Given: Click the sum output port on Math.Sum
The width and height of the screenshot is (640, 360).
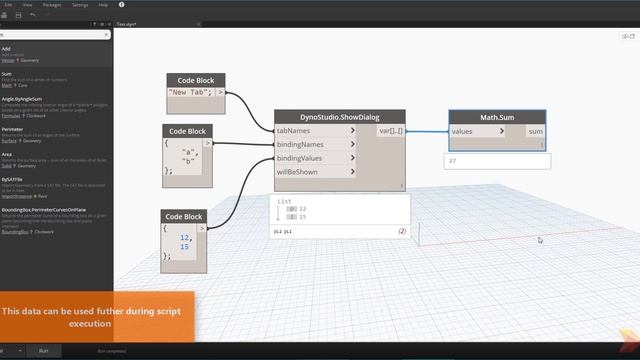Looking at the screenshot, I should point(535,131).
